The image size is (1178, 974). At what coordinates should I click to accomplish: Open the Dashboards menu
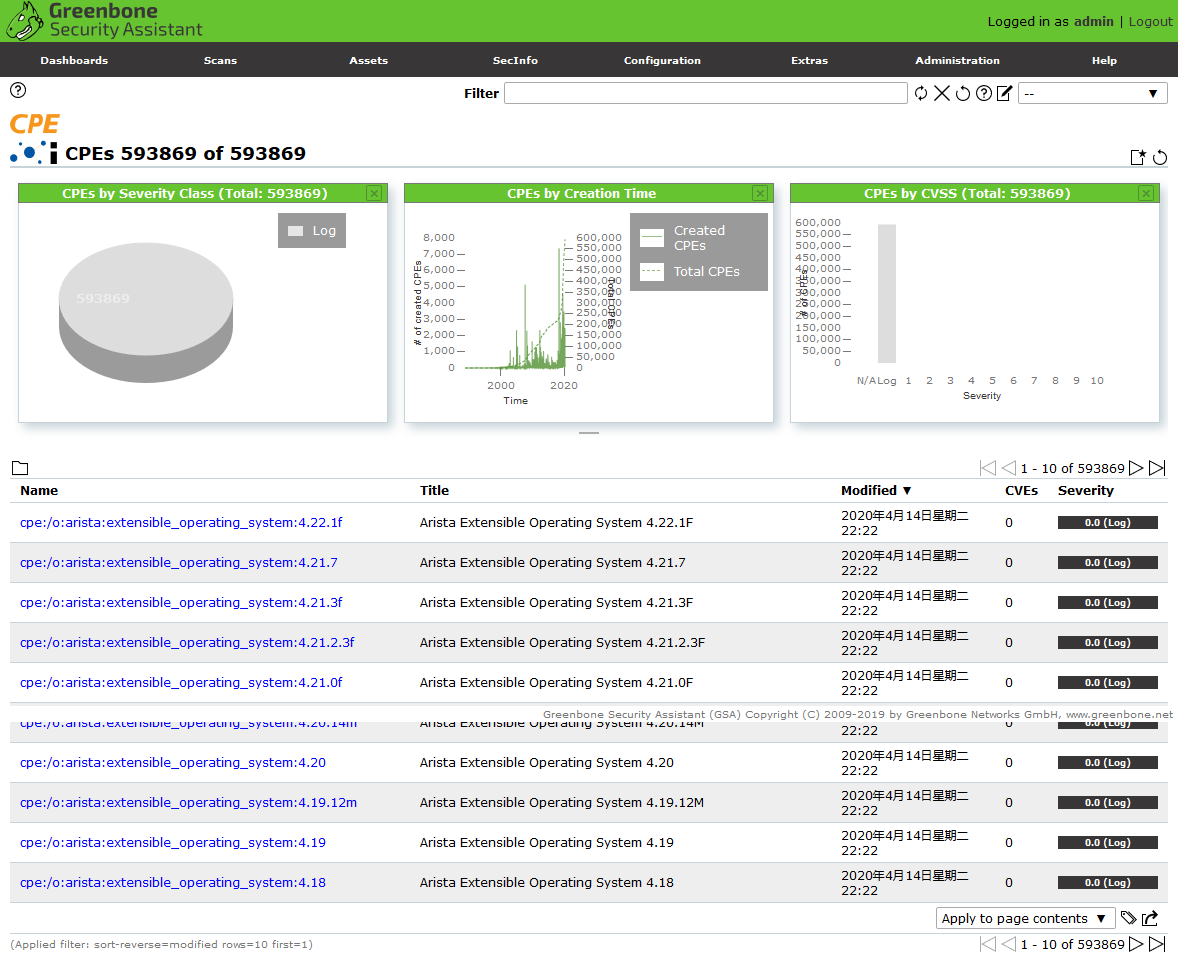coord(74,60)
